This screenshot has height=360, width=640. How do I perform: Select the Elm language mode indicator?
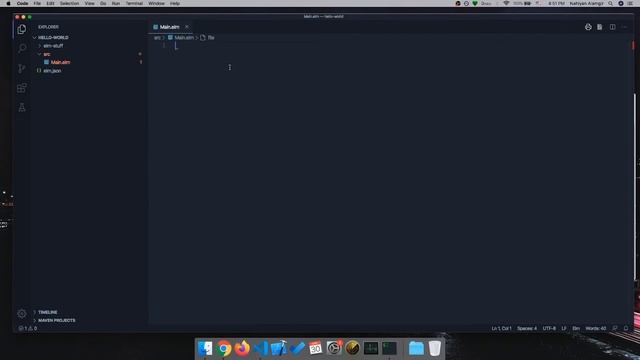[576, 328]
